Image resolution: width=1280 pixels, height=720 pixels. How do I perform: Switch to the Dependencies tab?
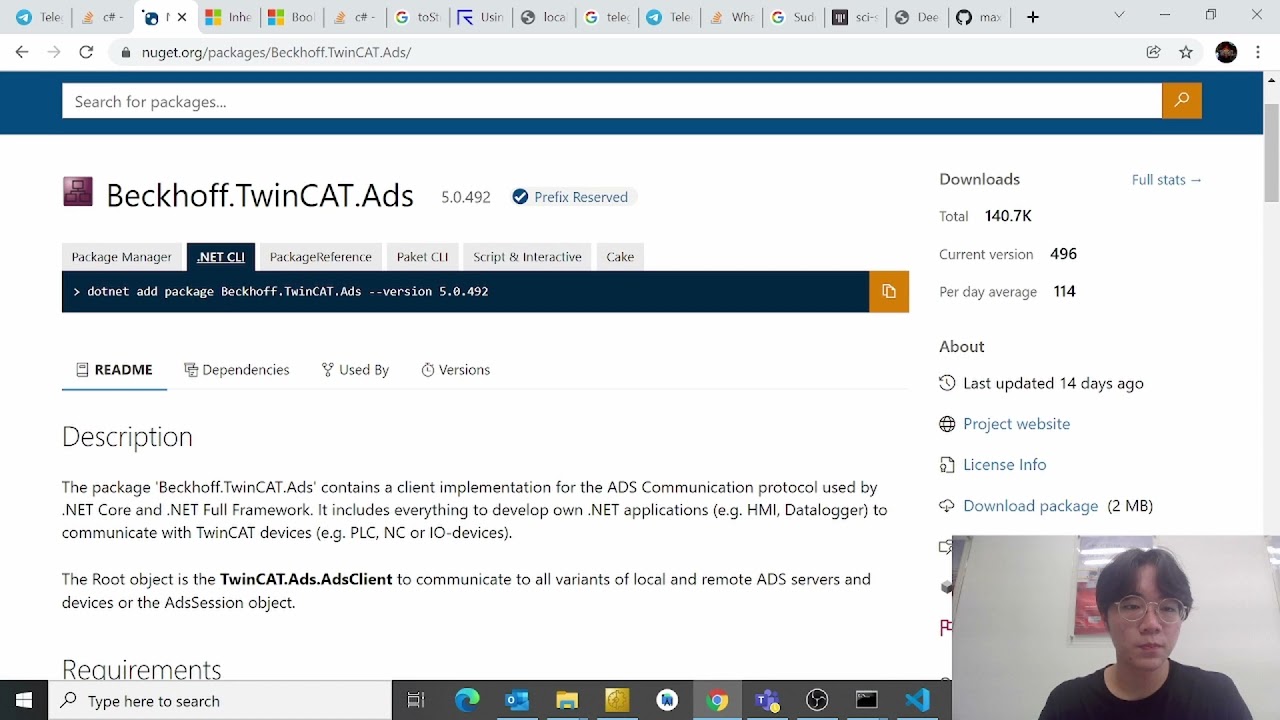(x=237, y=370)
